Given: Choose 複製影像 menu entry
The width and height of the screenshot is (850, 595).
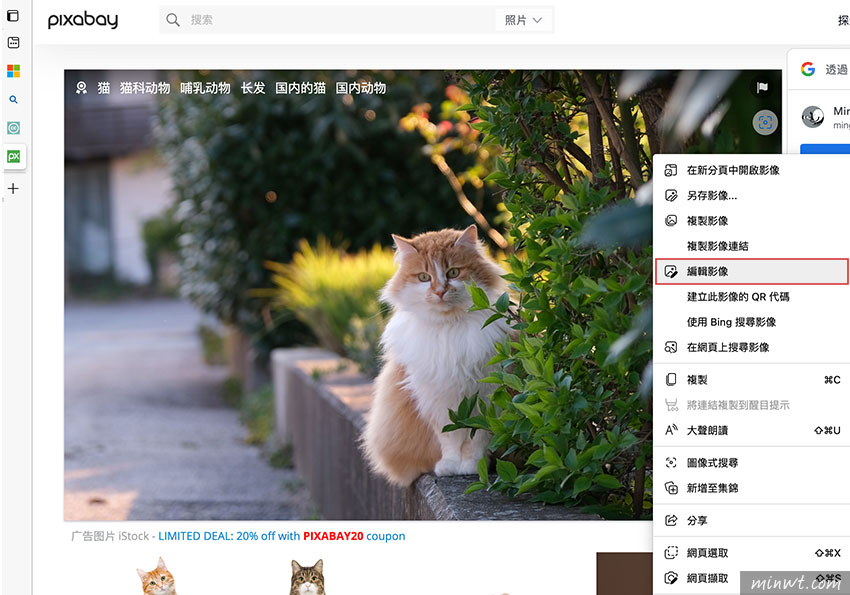Looking at the screenshot, I should click(751, 221).
